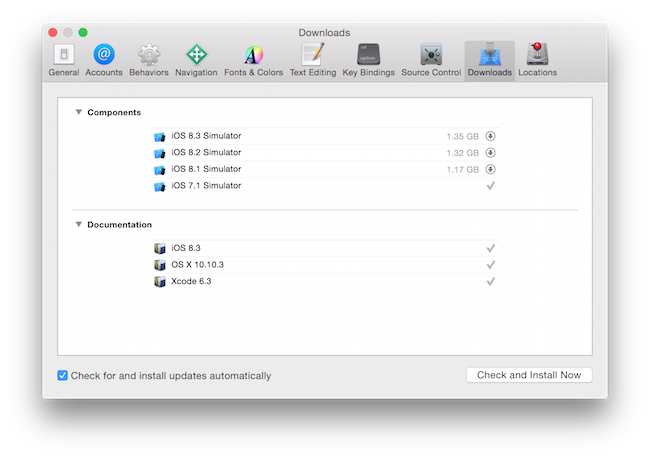Viewport: 650px width, 459px height.
Task: Click Check and Install Now button
Action: pyautogui.click(x=529, y=375)
